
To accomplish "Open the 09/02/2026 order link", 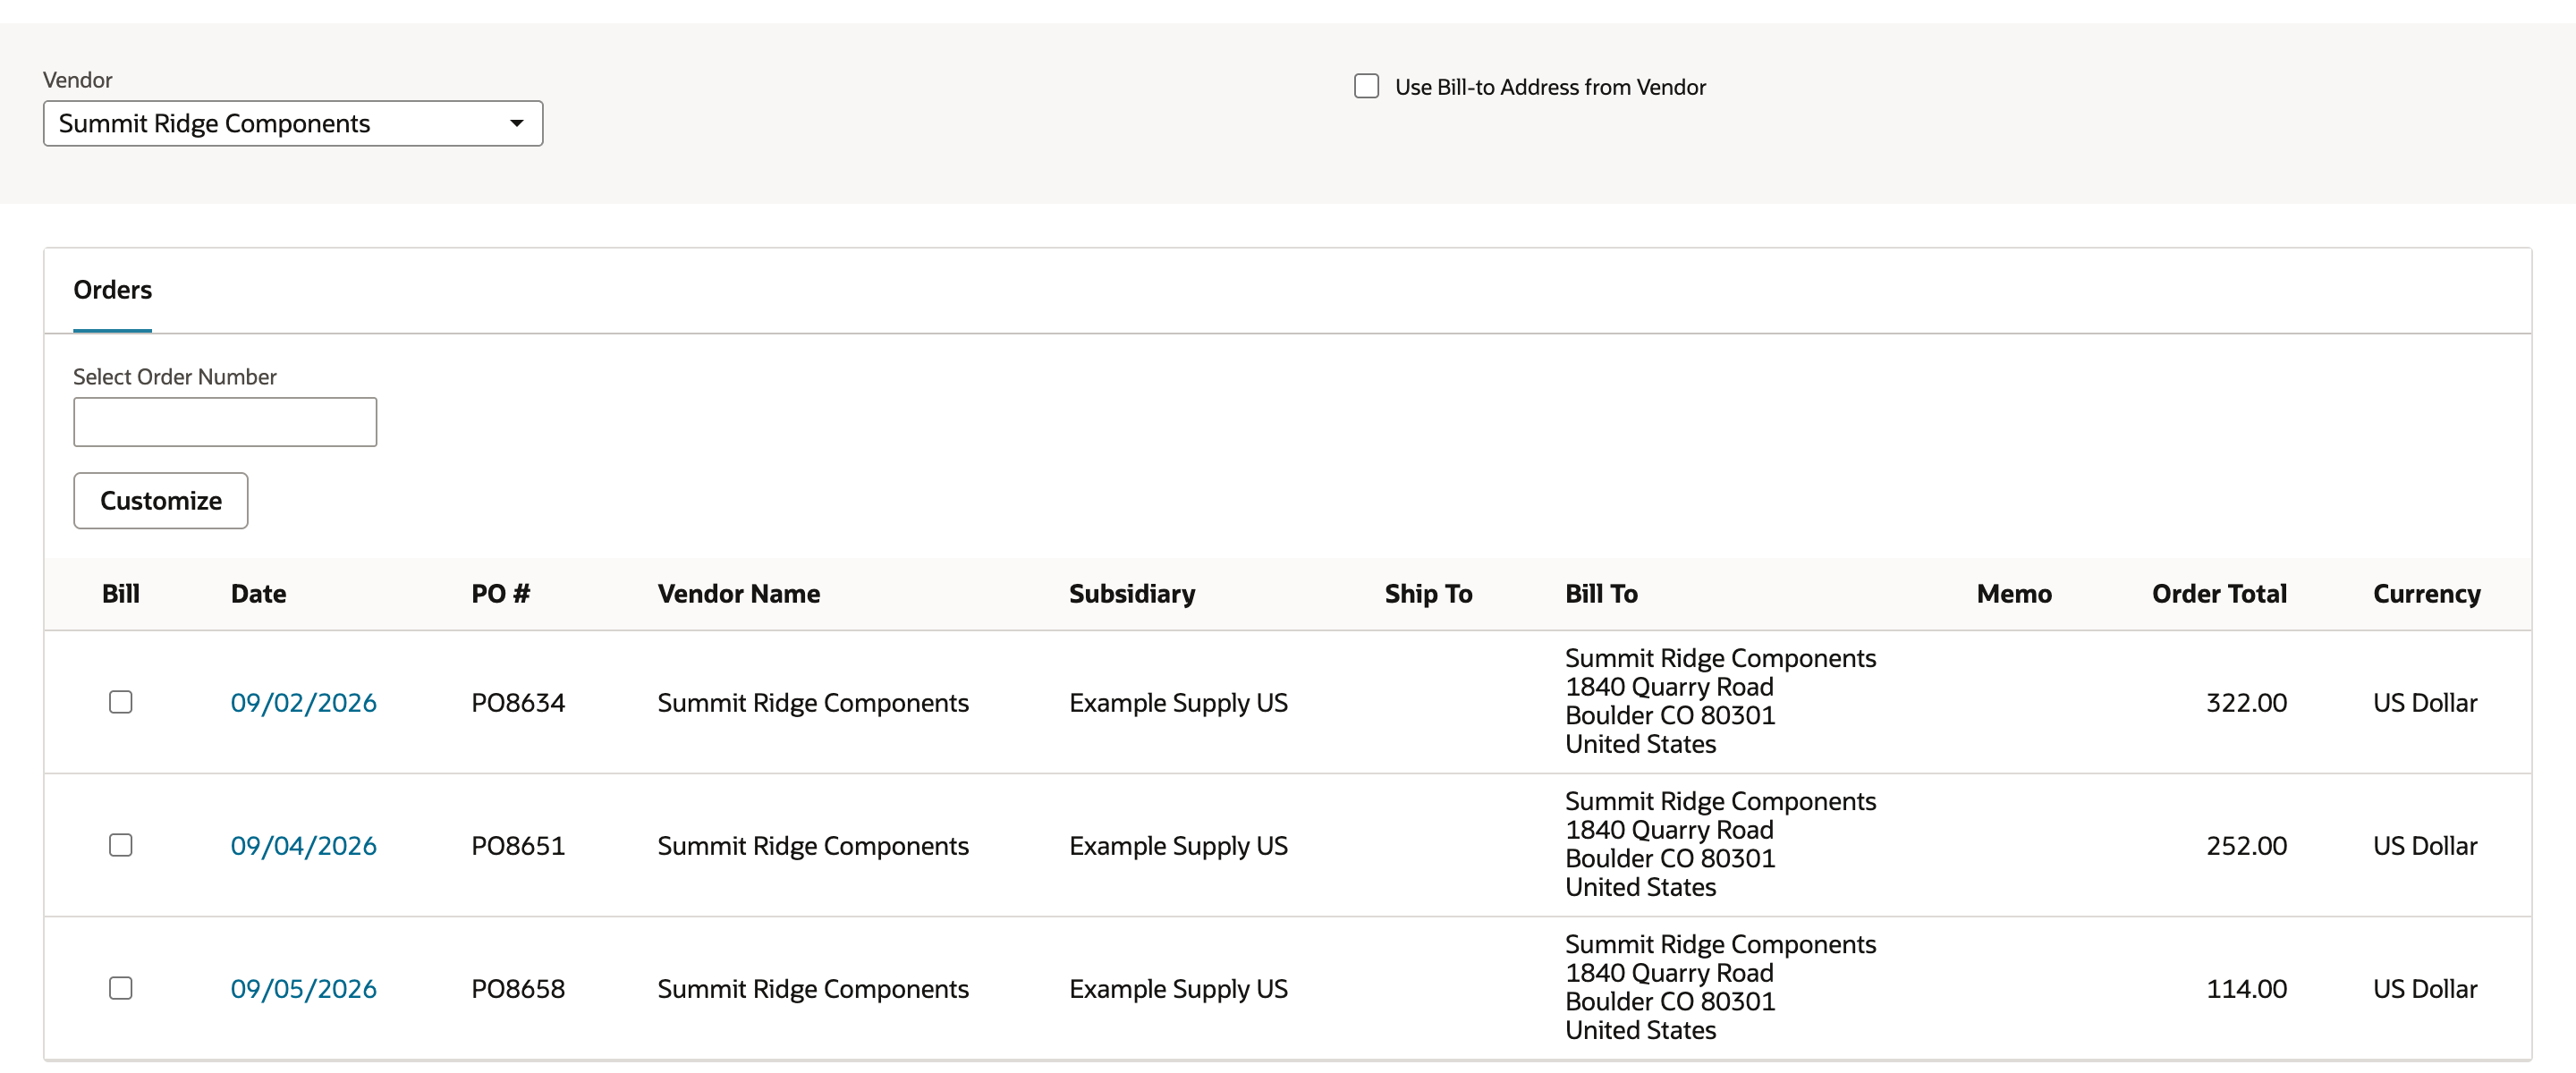I will click(303, 702).
